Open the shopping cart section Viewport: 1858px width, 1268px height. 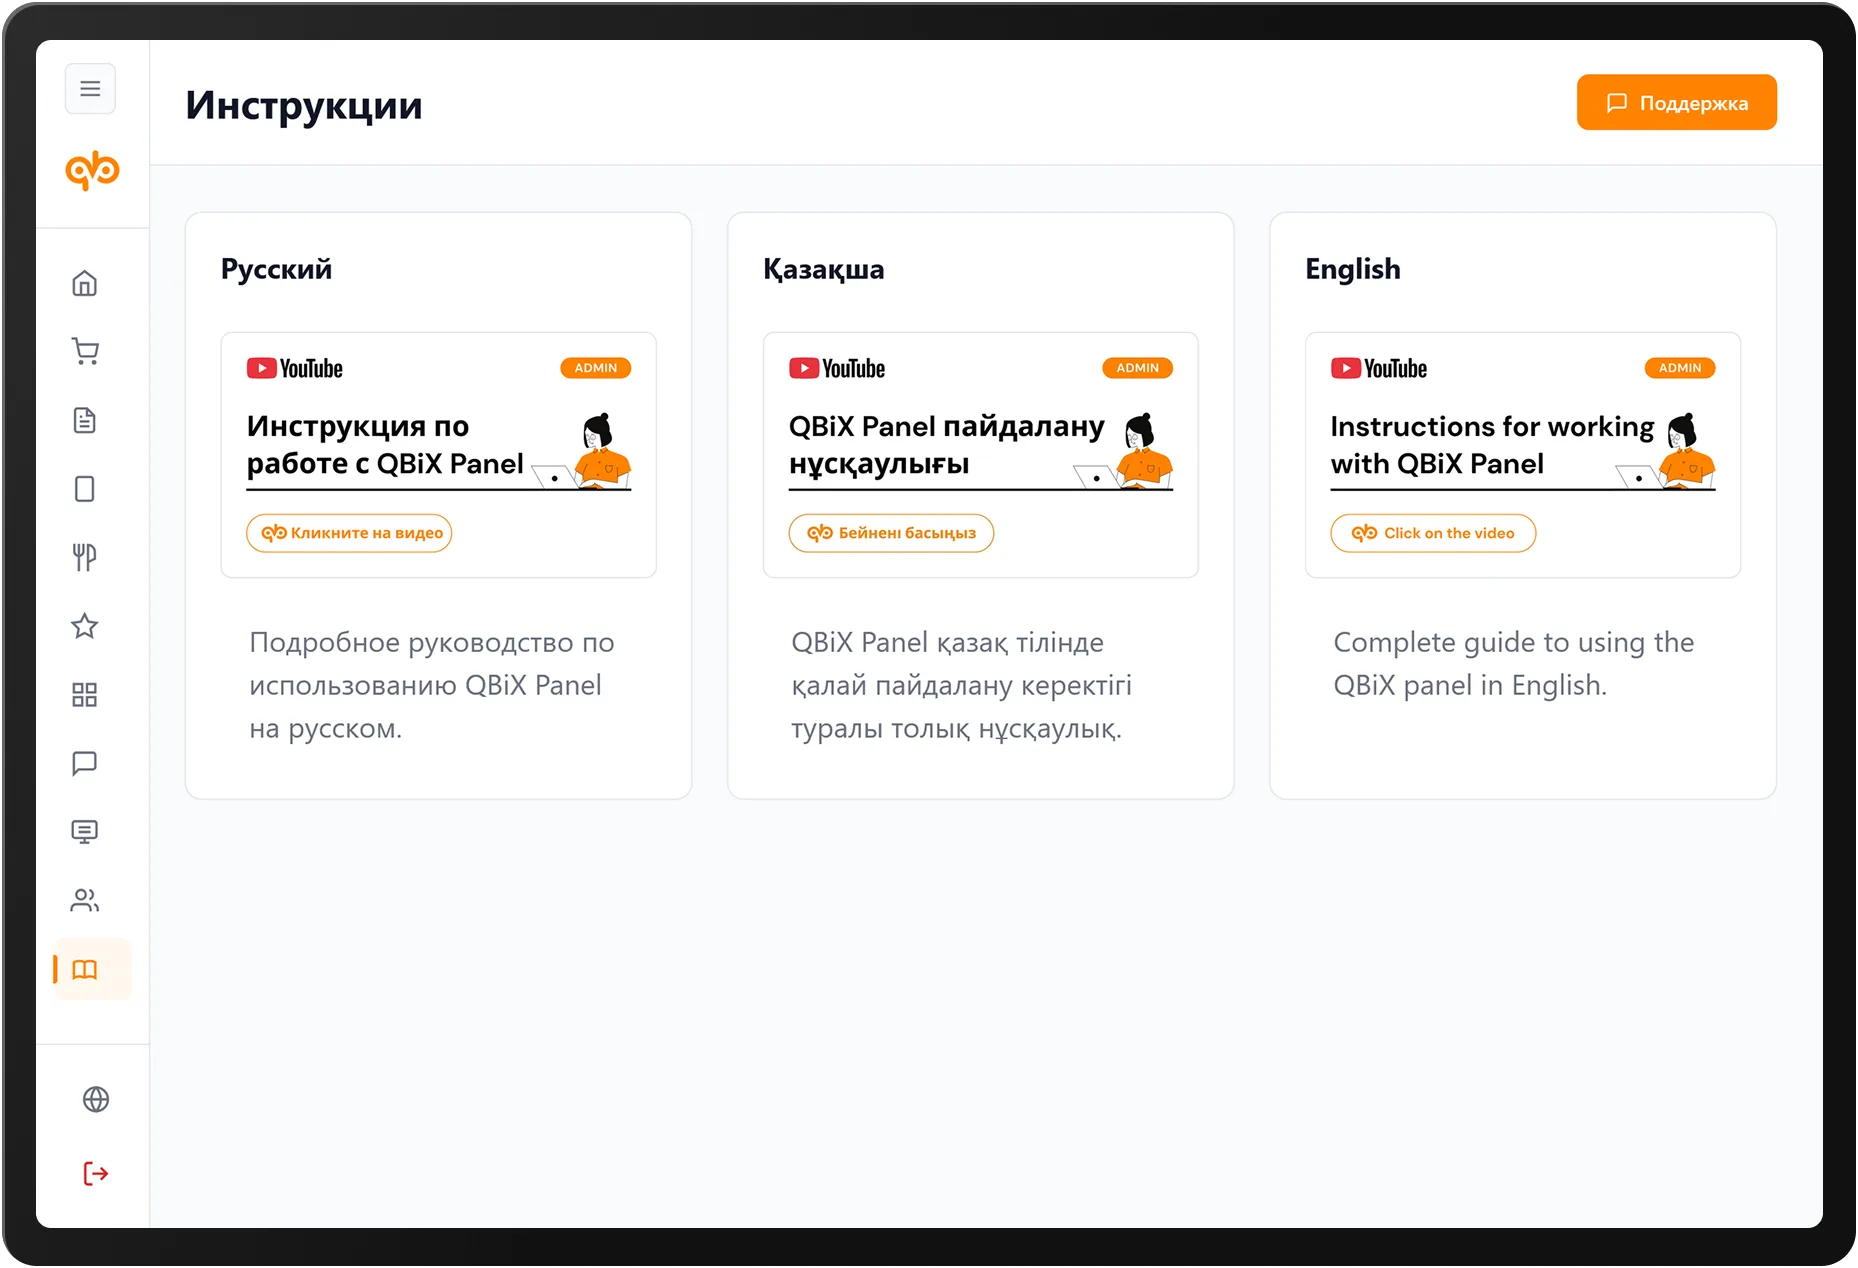[x=85, y=352]
